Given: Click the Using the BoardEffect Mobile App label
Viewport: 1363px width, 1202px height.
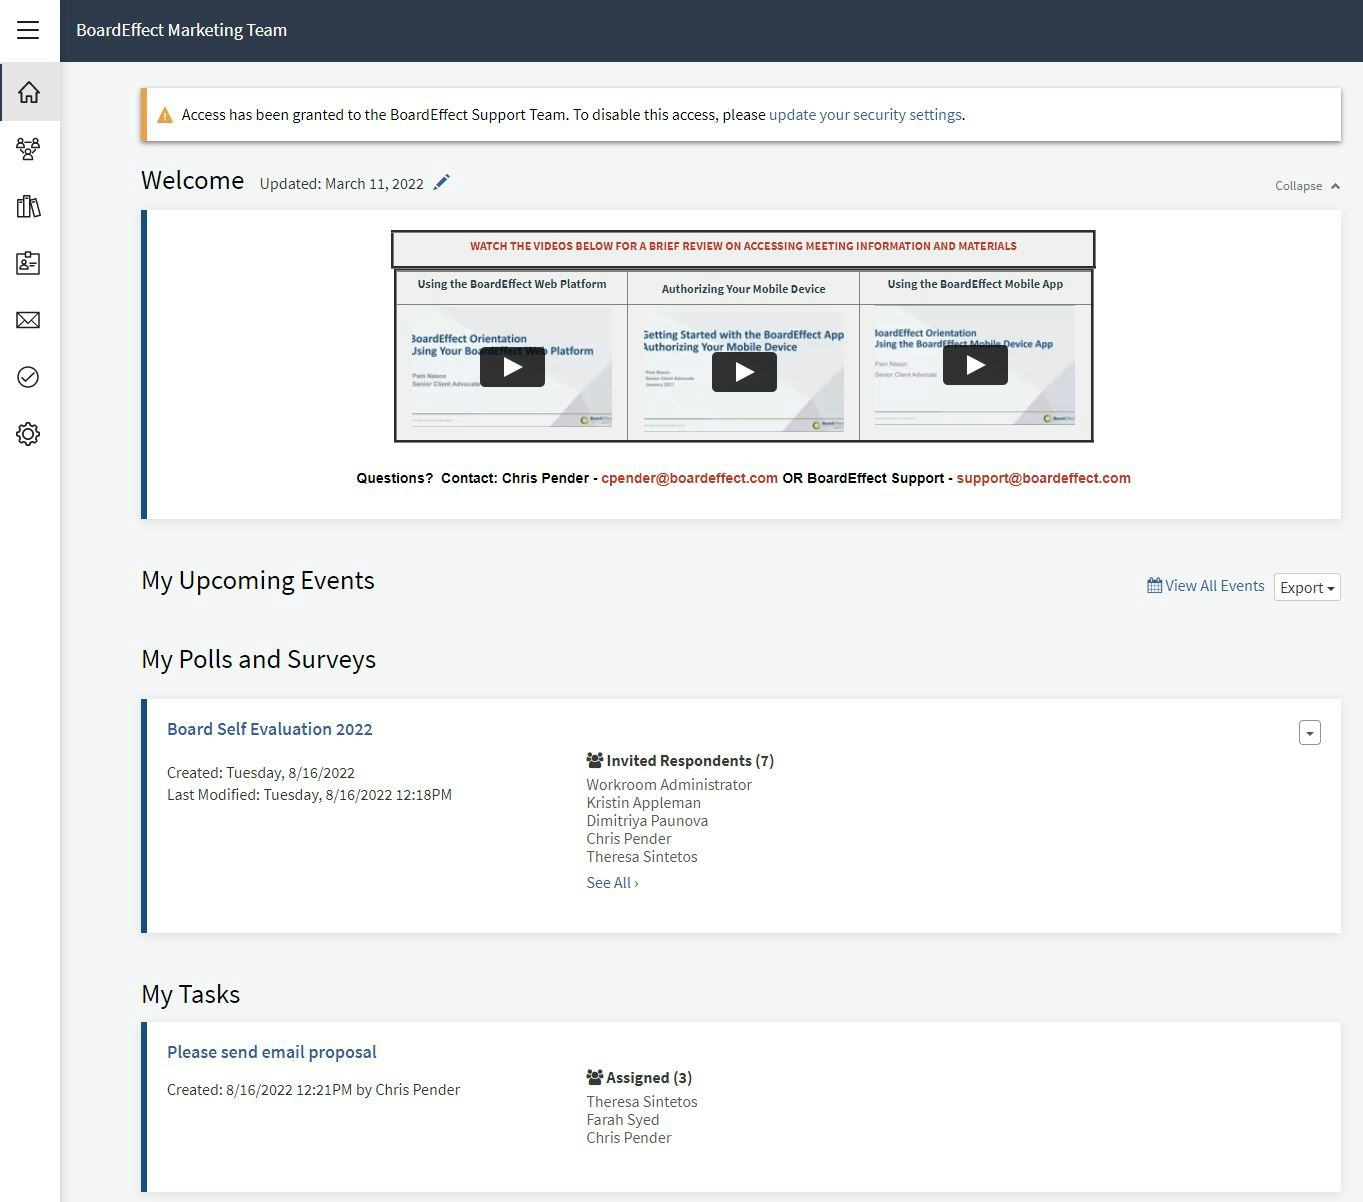Looking at the screenshot, I should [x=975, y=284].
